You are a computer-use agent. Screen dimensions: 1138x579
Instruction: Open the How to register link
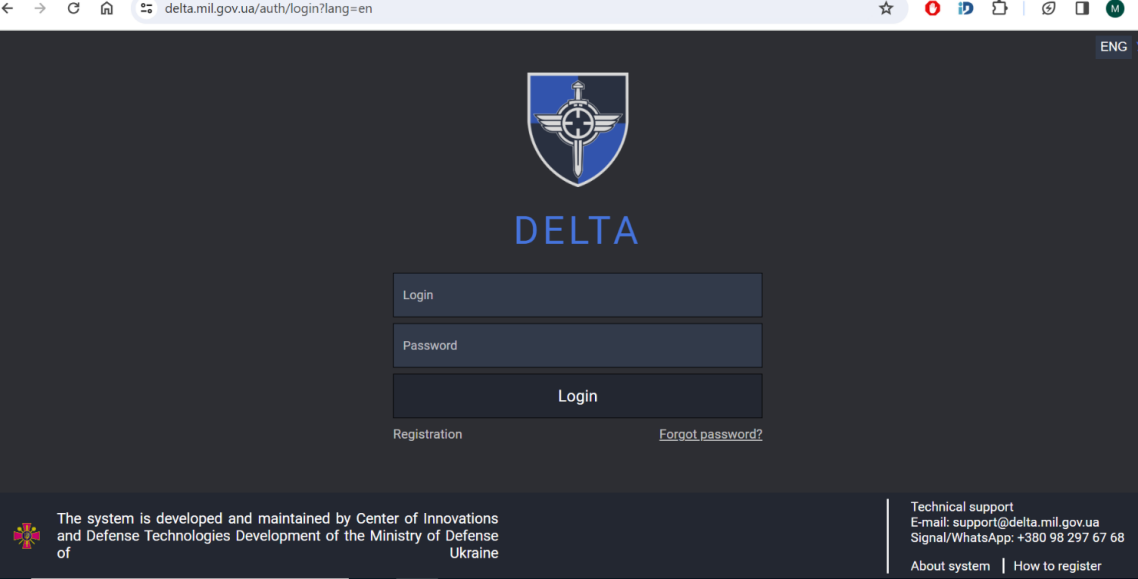pyautogui.click(x=1057, y=566)
